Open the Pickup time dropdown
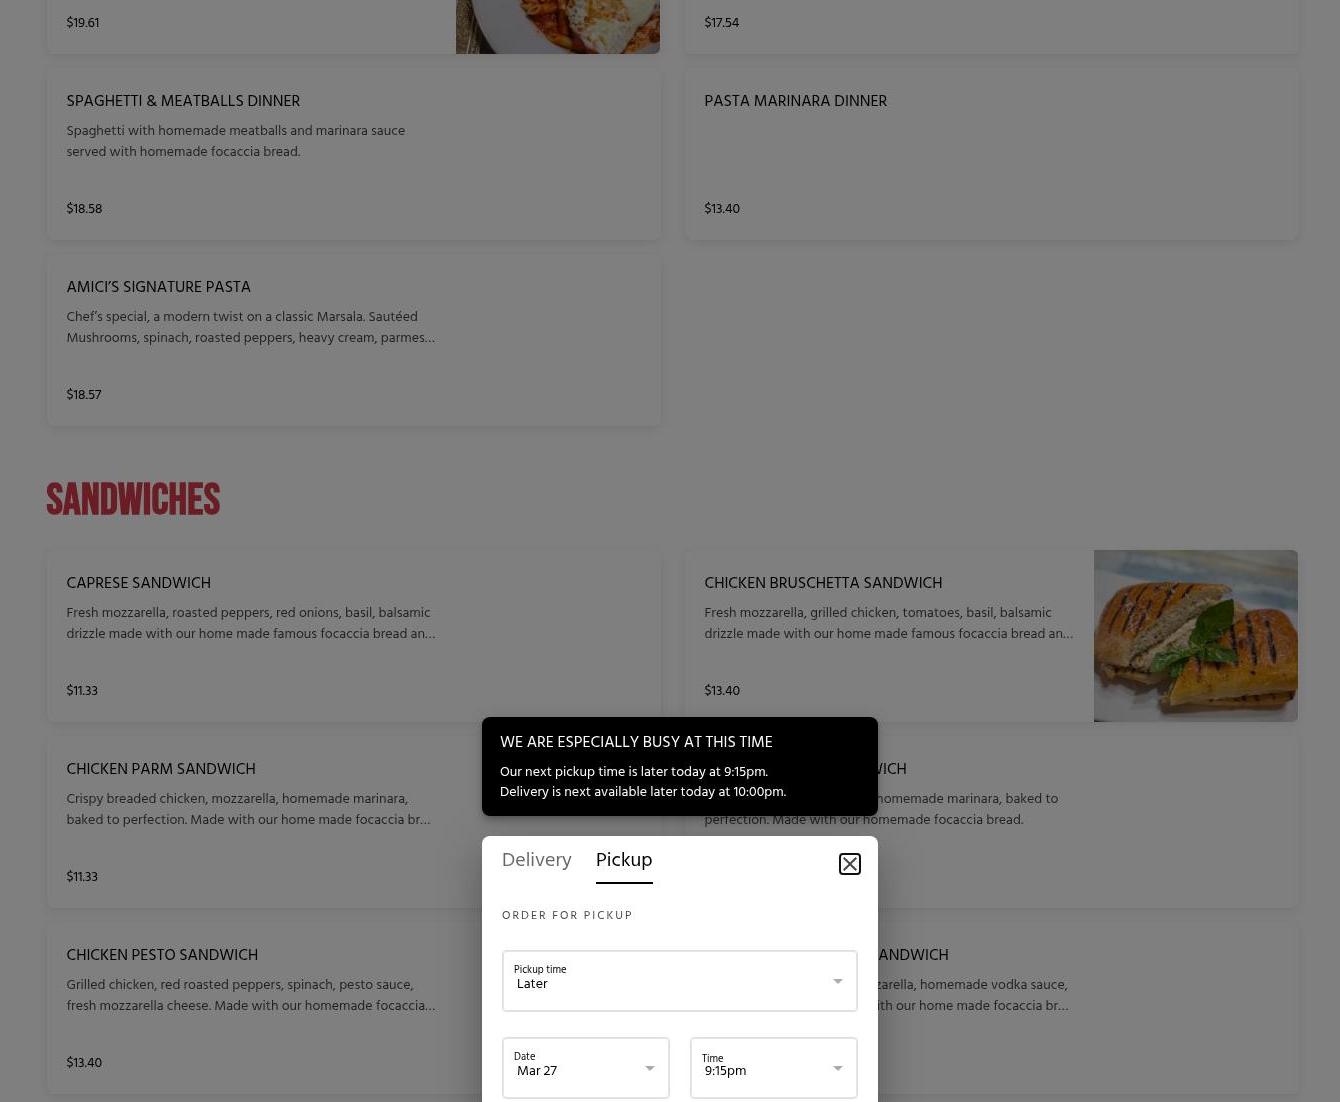Screen dimensions: 1340x1102 (x=679, y=980)
